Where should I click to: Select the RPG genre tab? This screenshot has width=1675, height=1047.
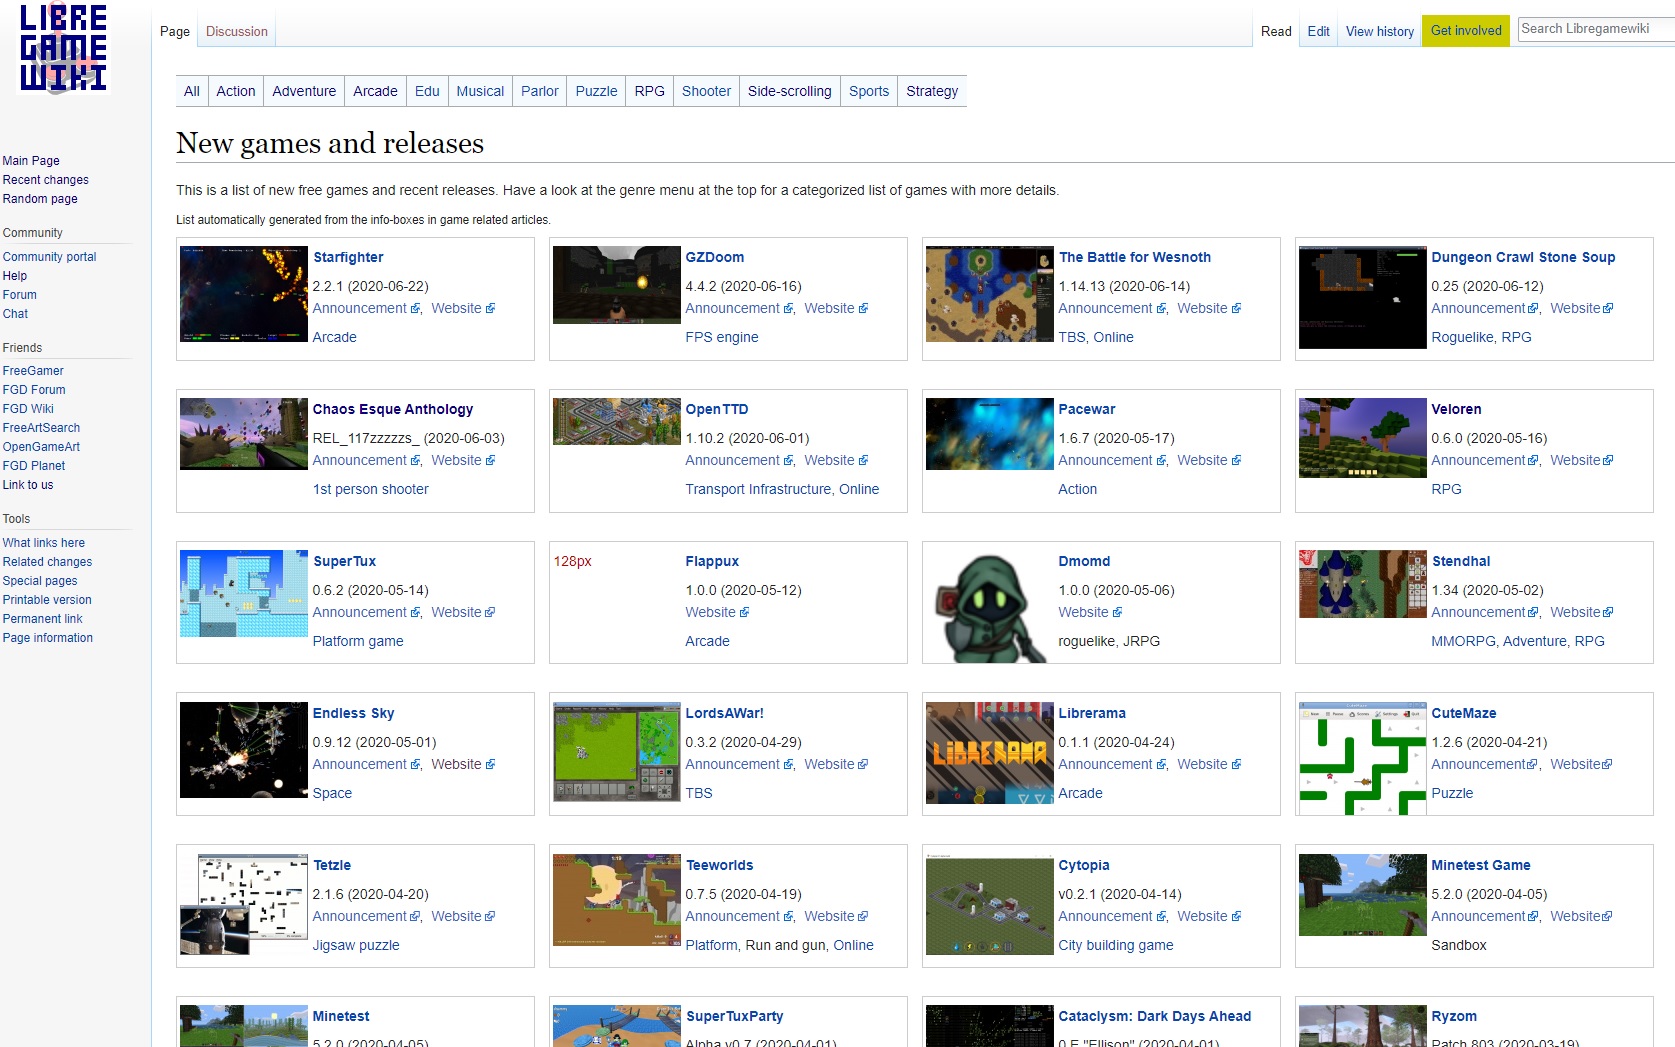pos(649,91)
